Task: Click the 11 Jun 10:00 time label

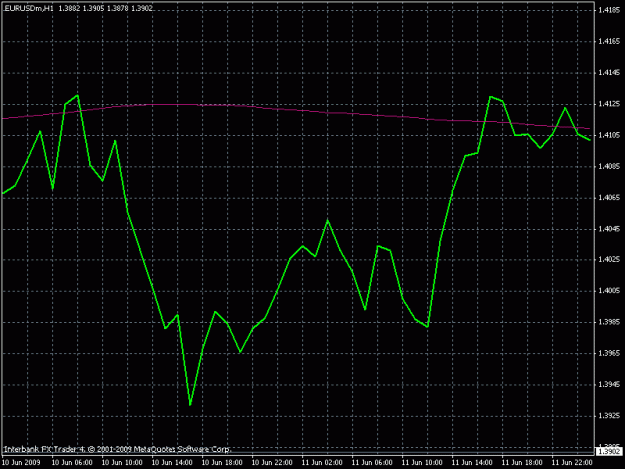Action: coord(422,463)
